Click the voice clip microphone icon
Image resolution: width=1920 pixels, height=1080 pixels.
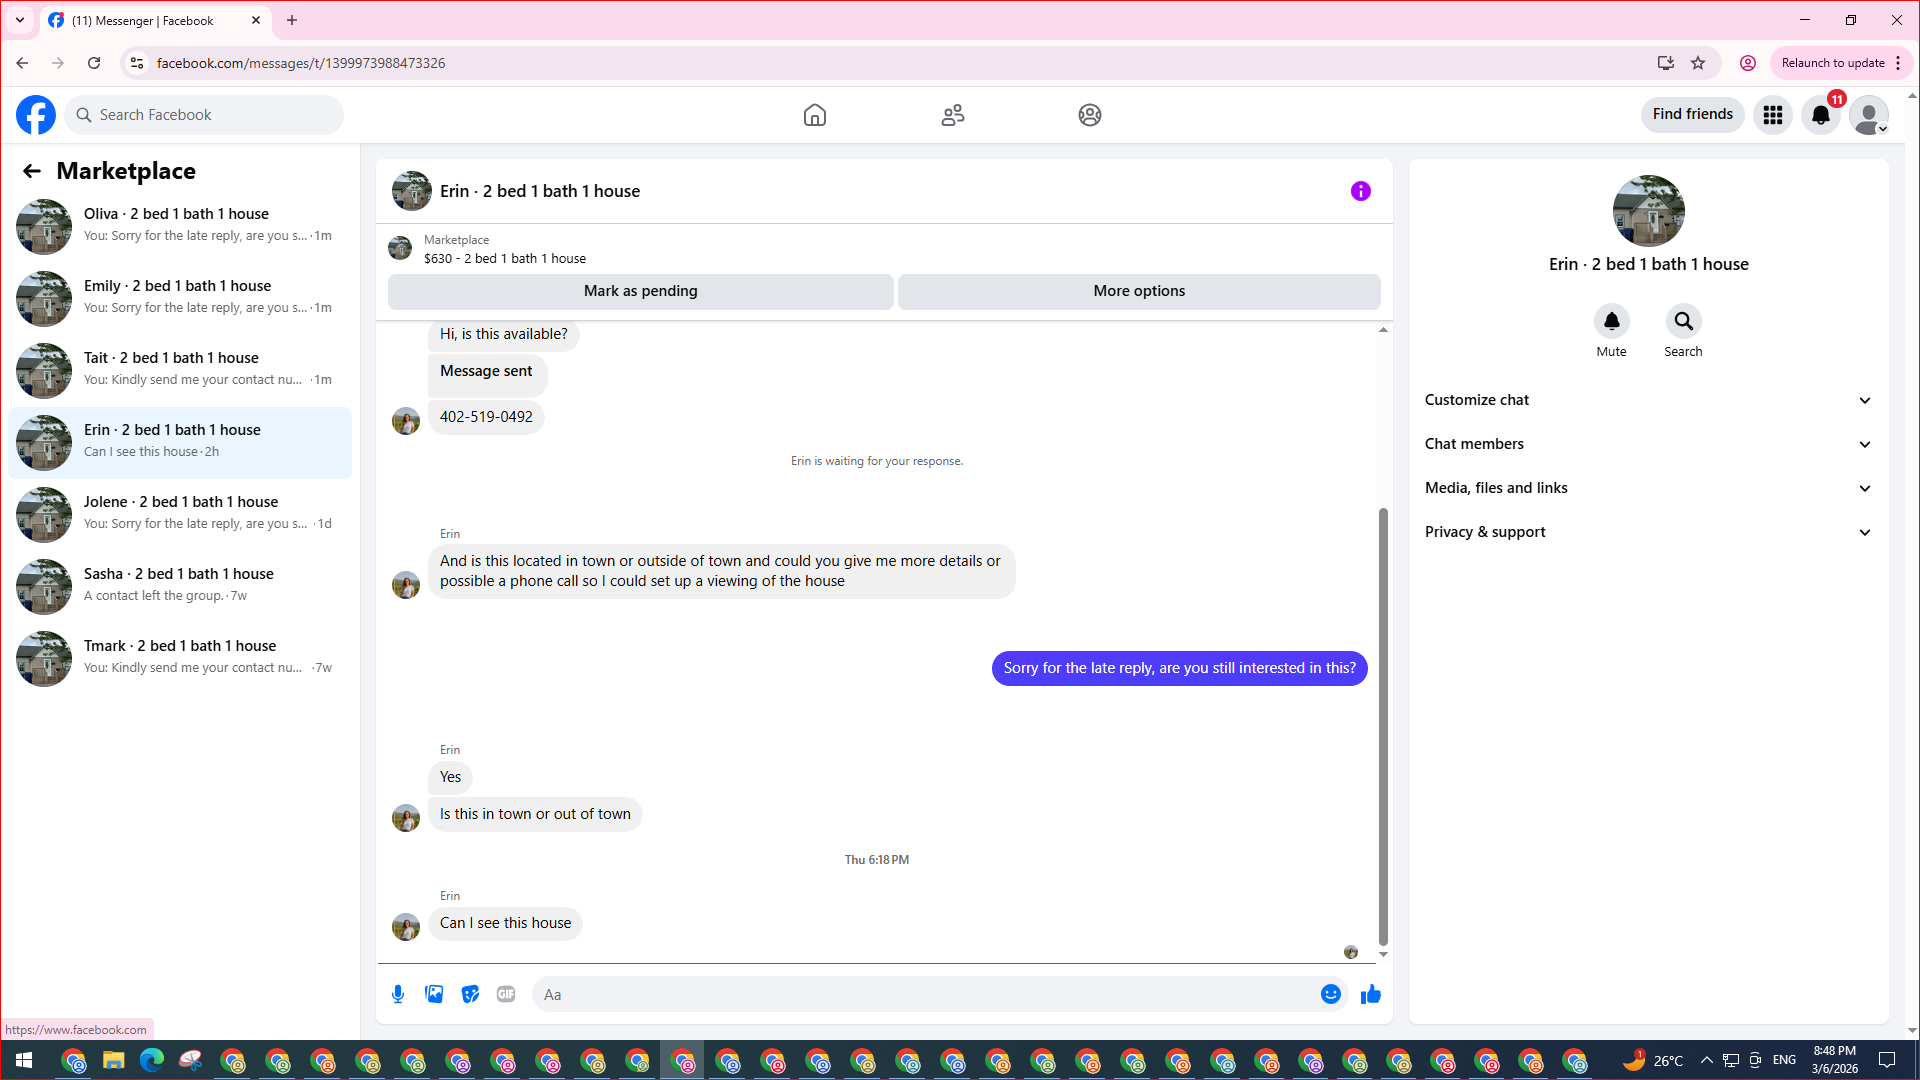398,994
